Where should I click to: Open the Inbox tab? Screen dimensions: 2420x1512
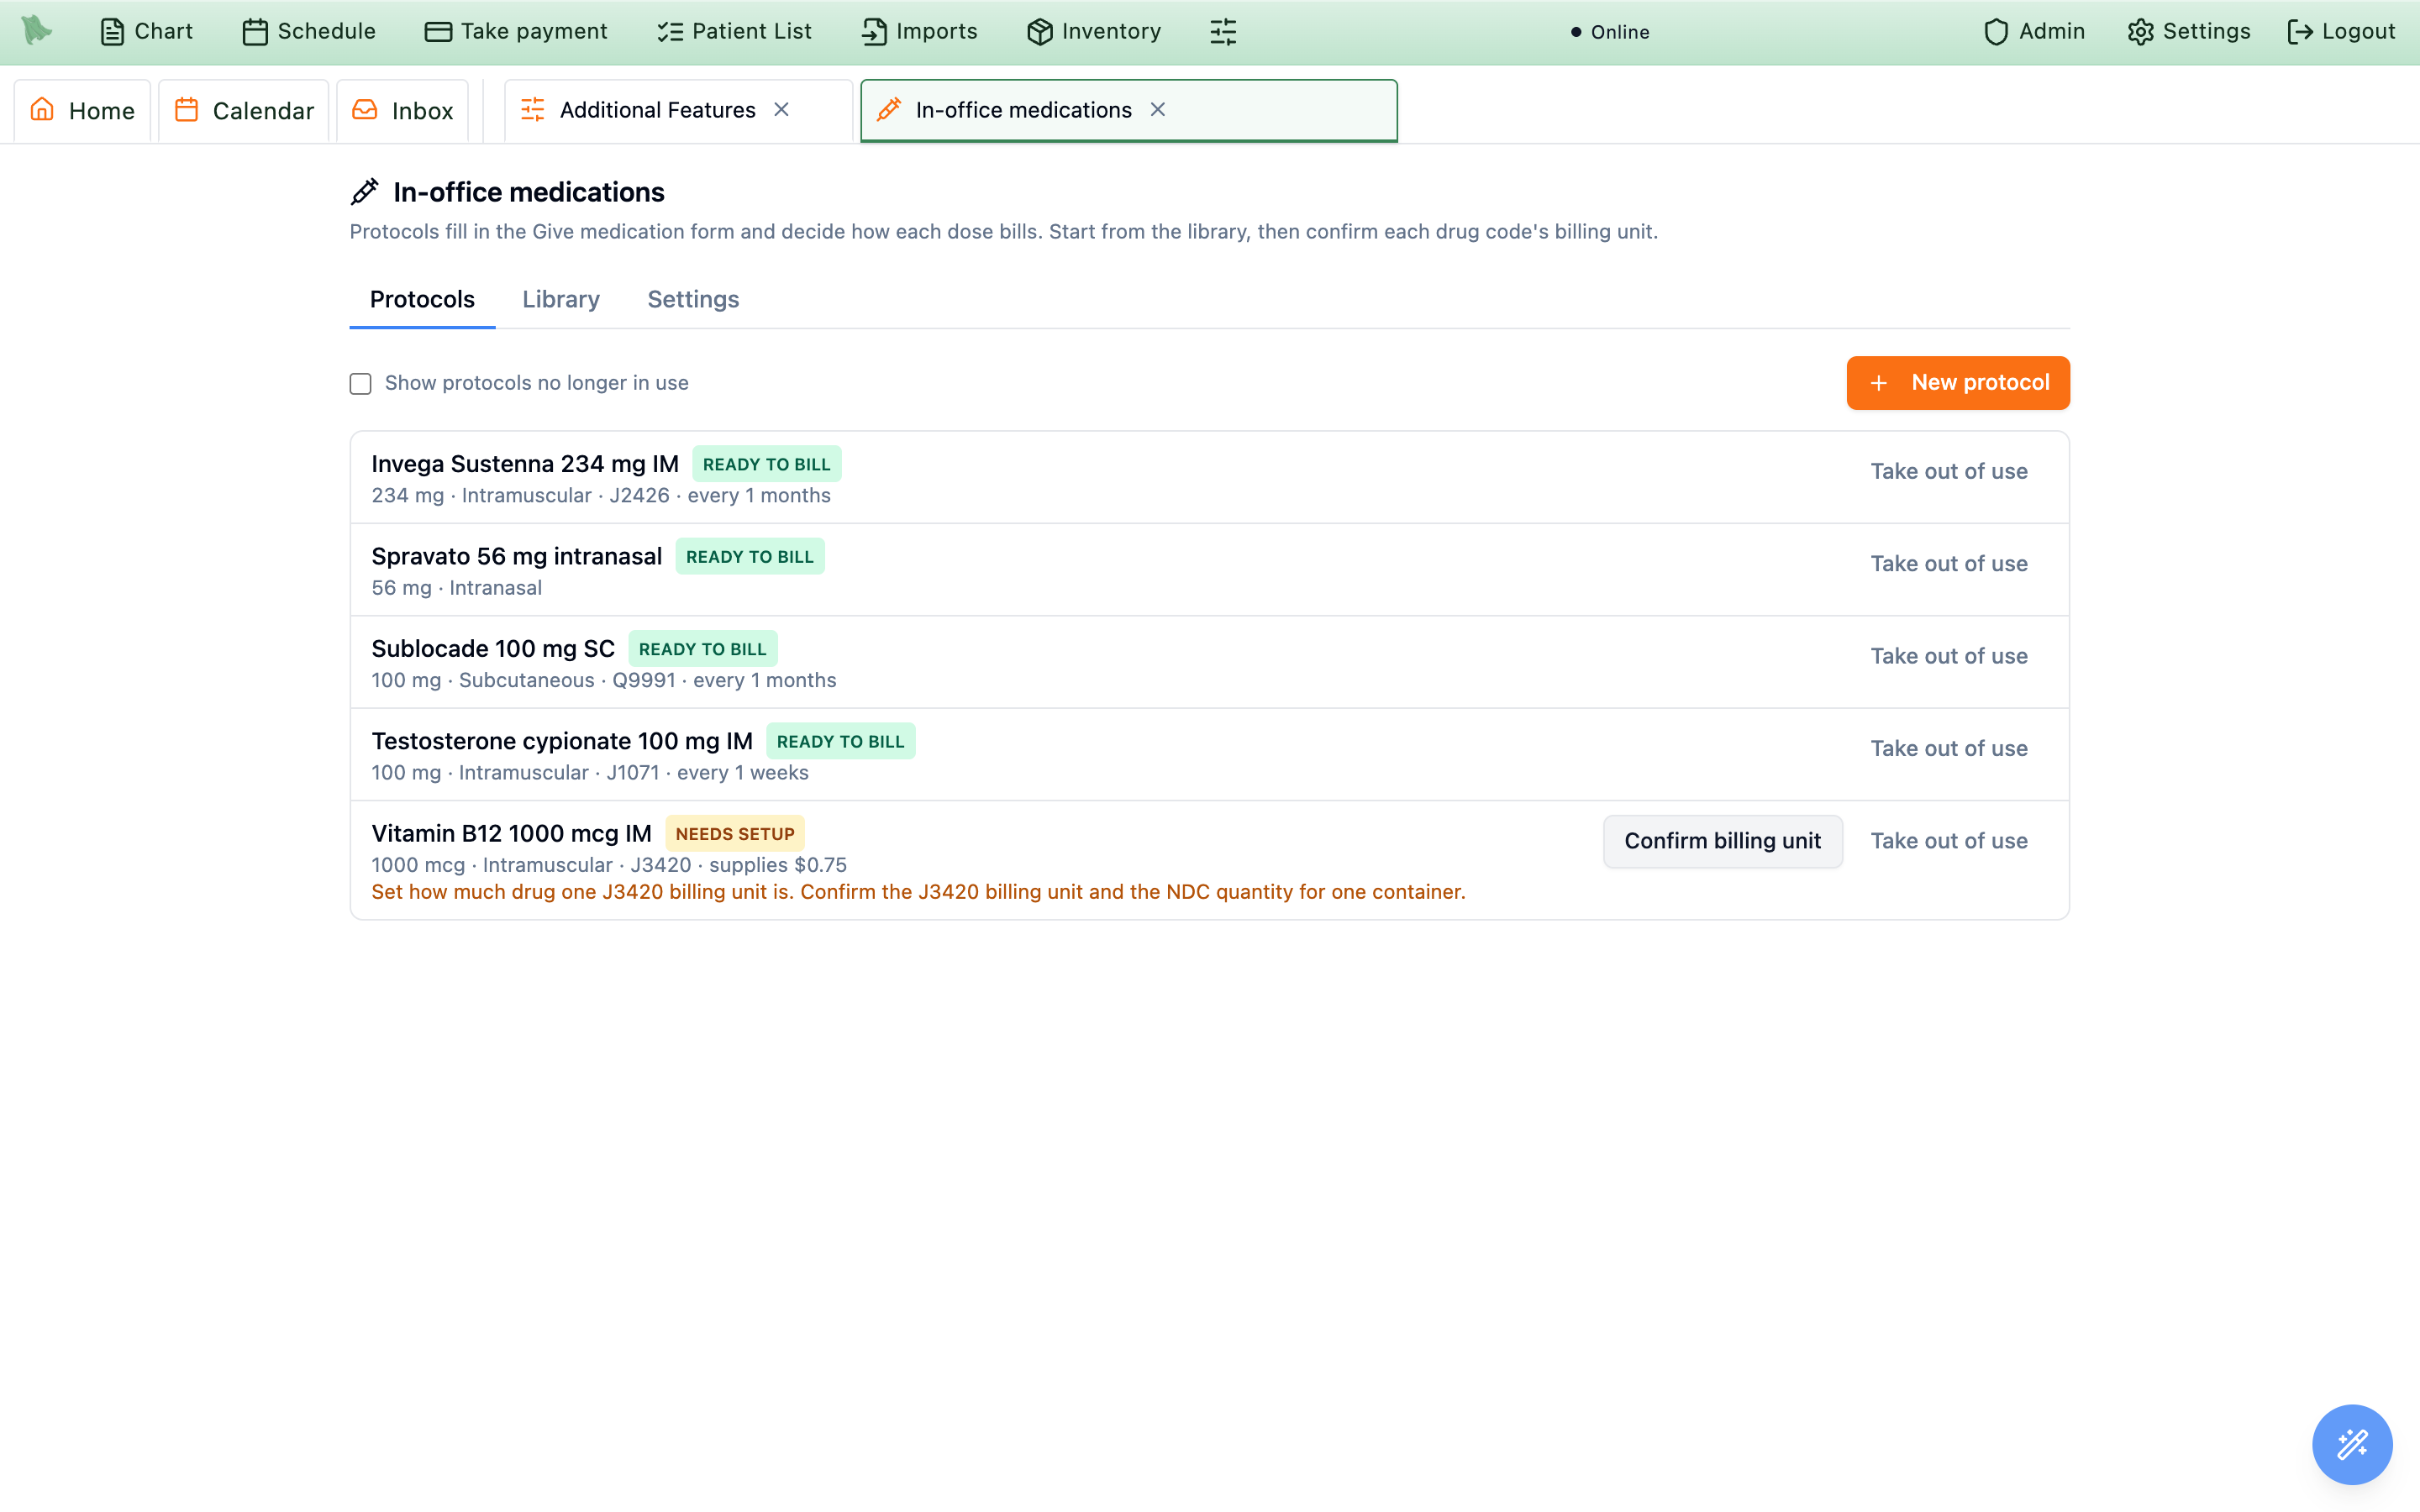coord(403,110)
